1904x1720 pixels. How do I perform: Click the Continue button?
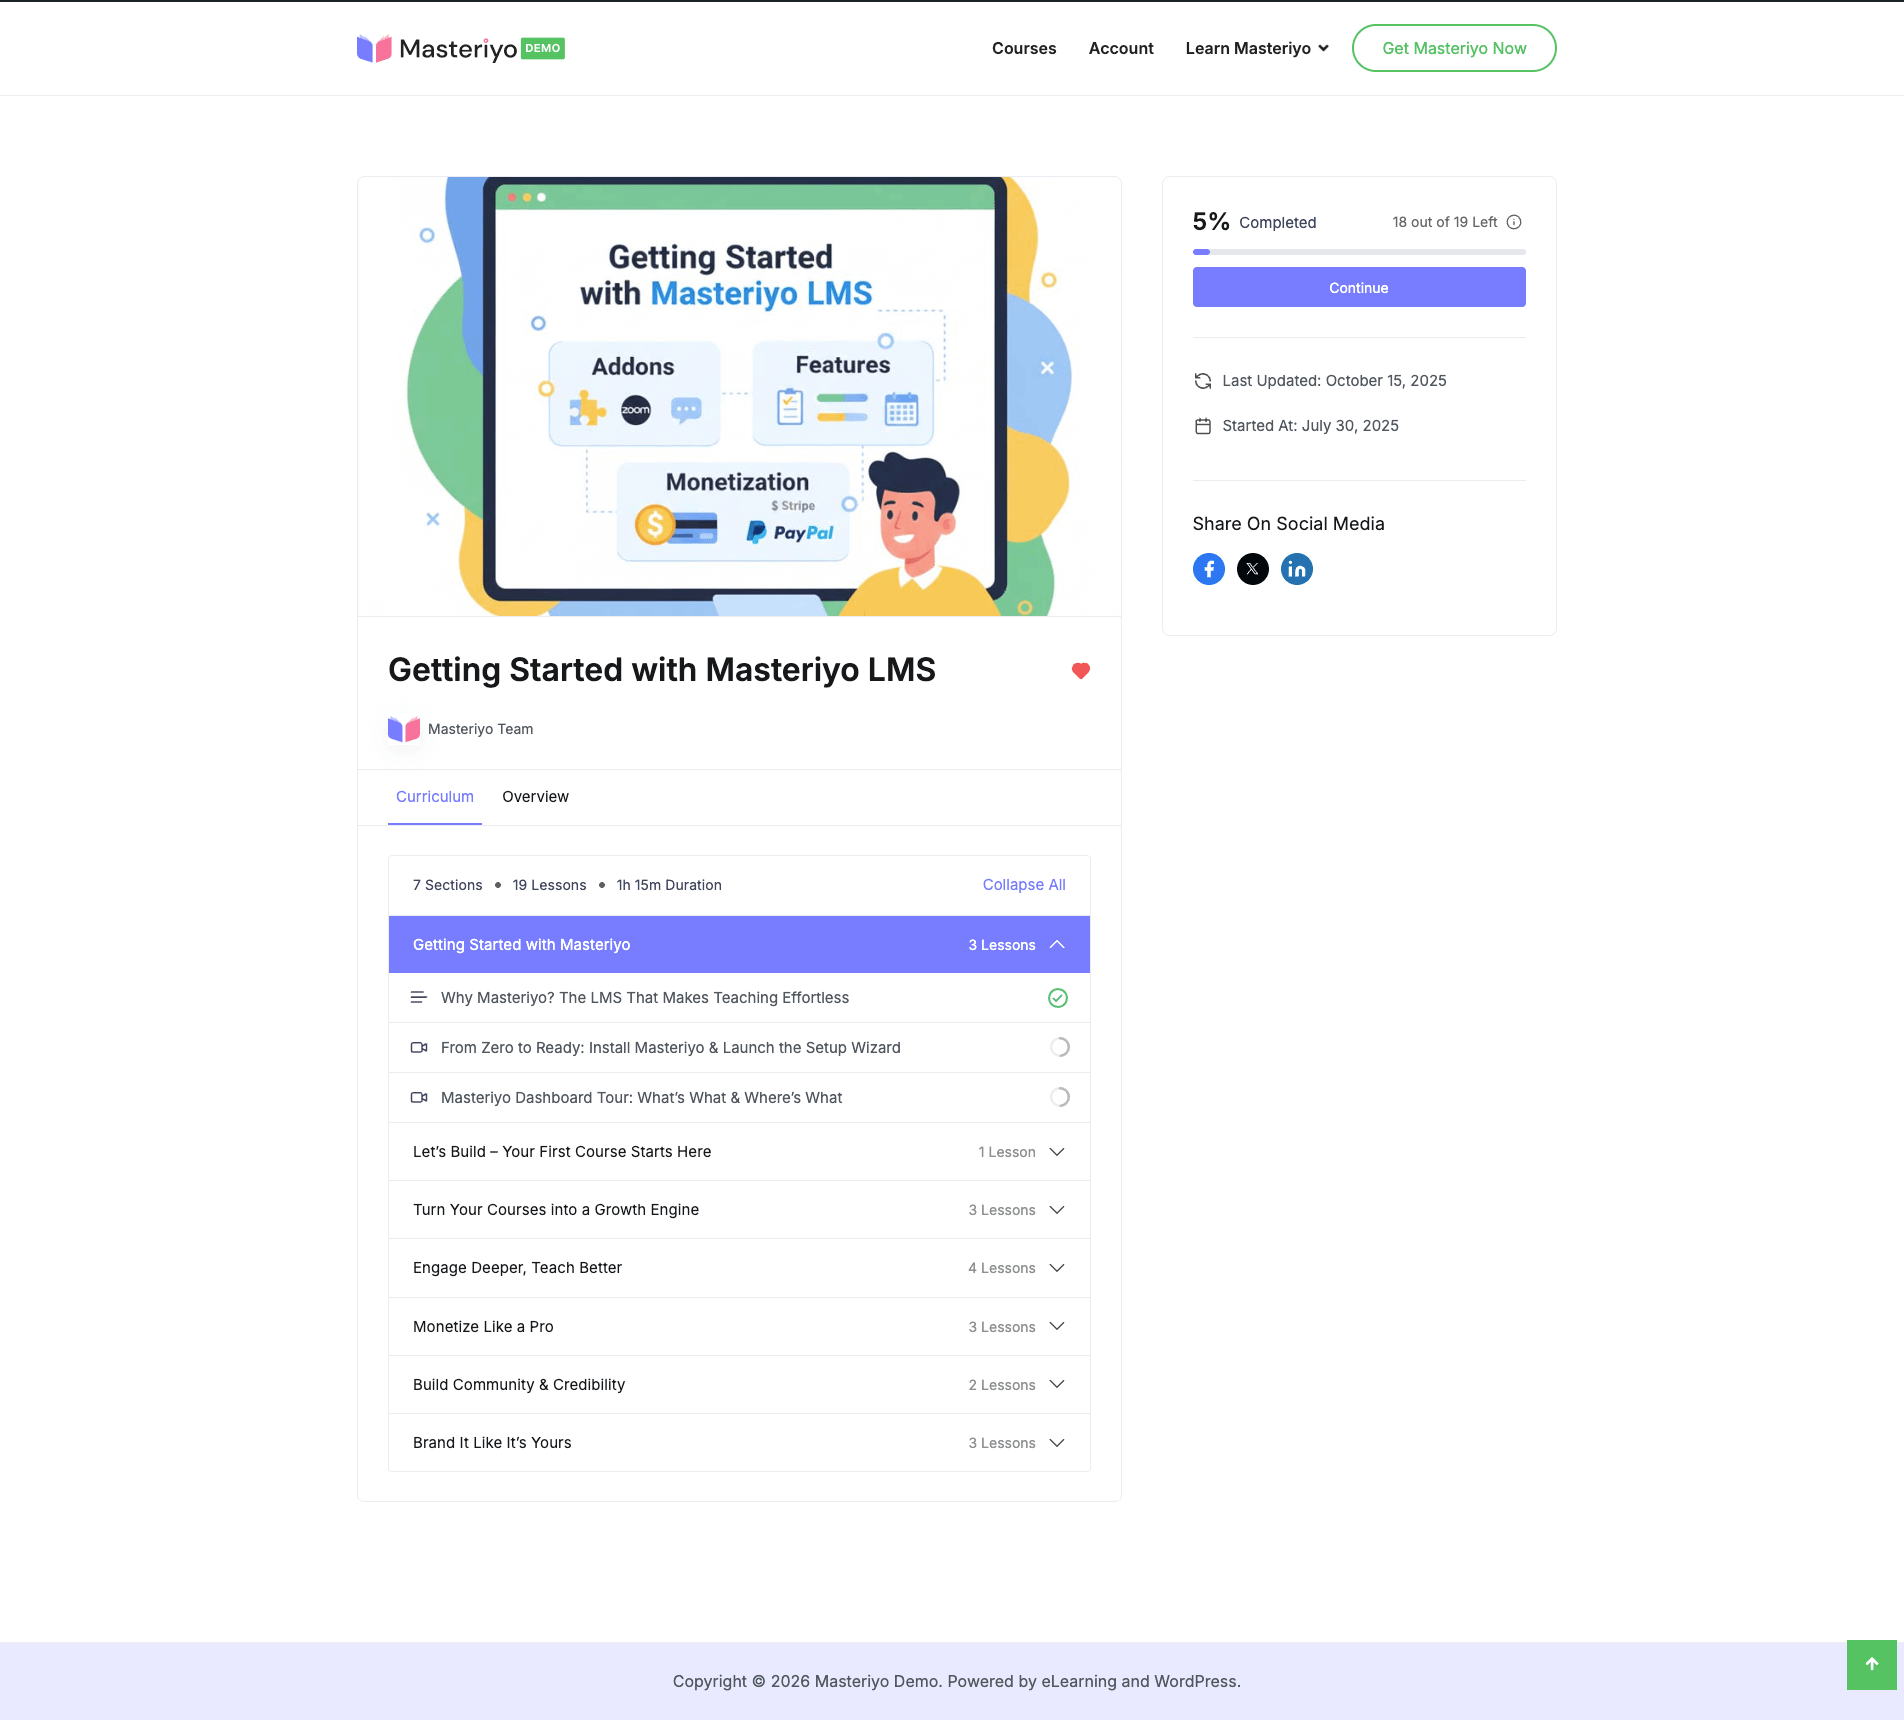click(x=1359, y=287)
